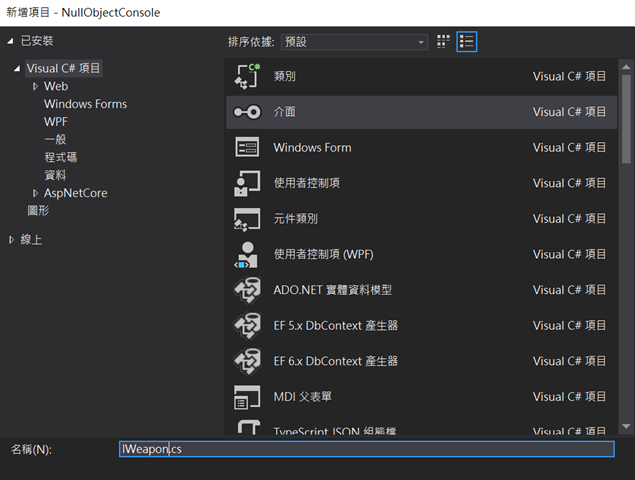Click the 介面 interface template icon
The width and height of the screenshot is (635, 480).
pos(247,112)
